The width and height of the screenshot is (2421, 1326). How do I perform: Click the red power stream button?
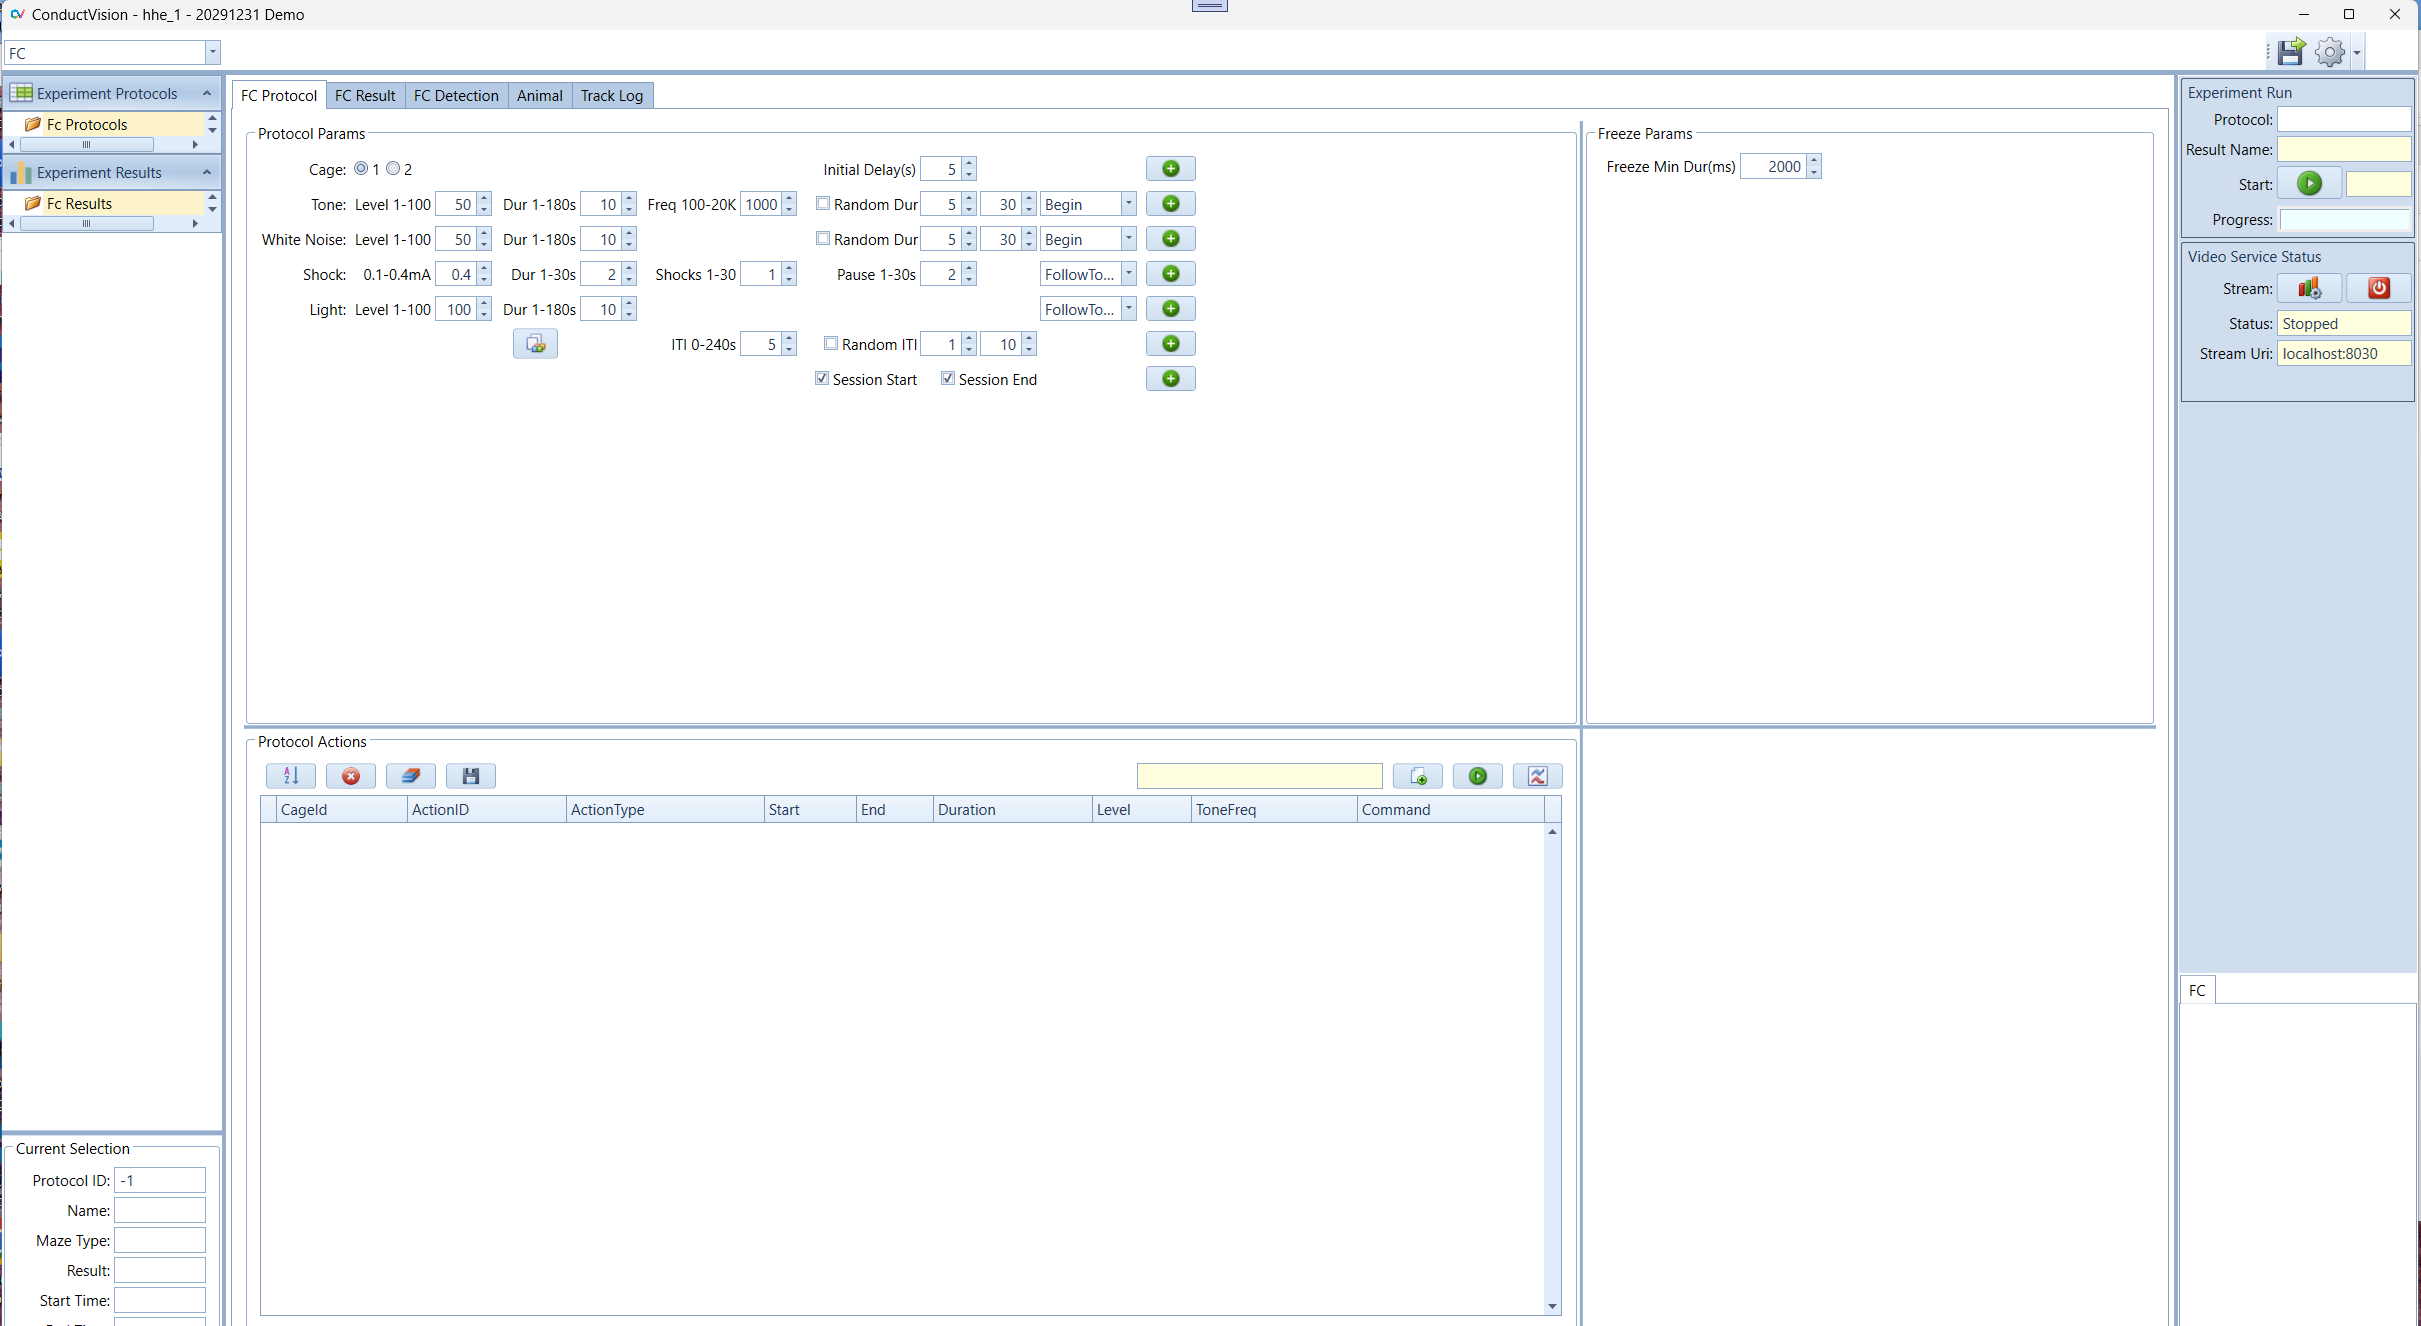pos(2378,289)
